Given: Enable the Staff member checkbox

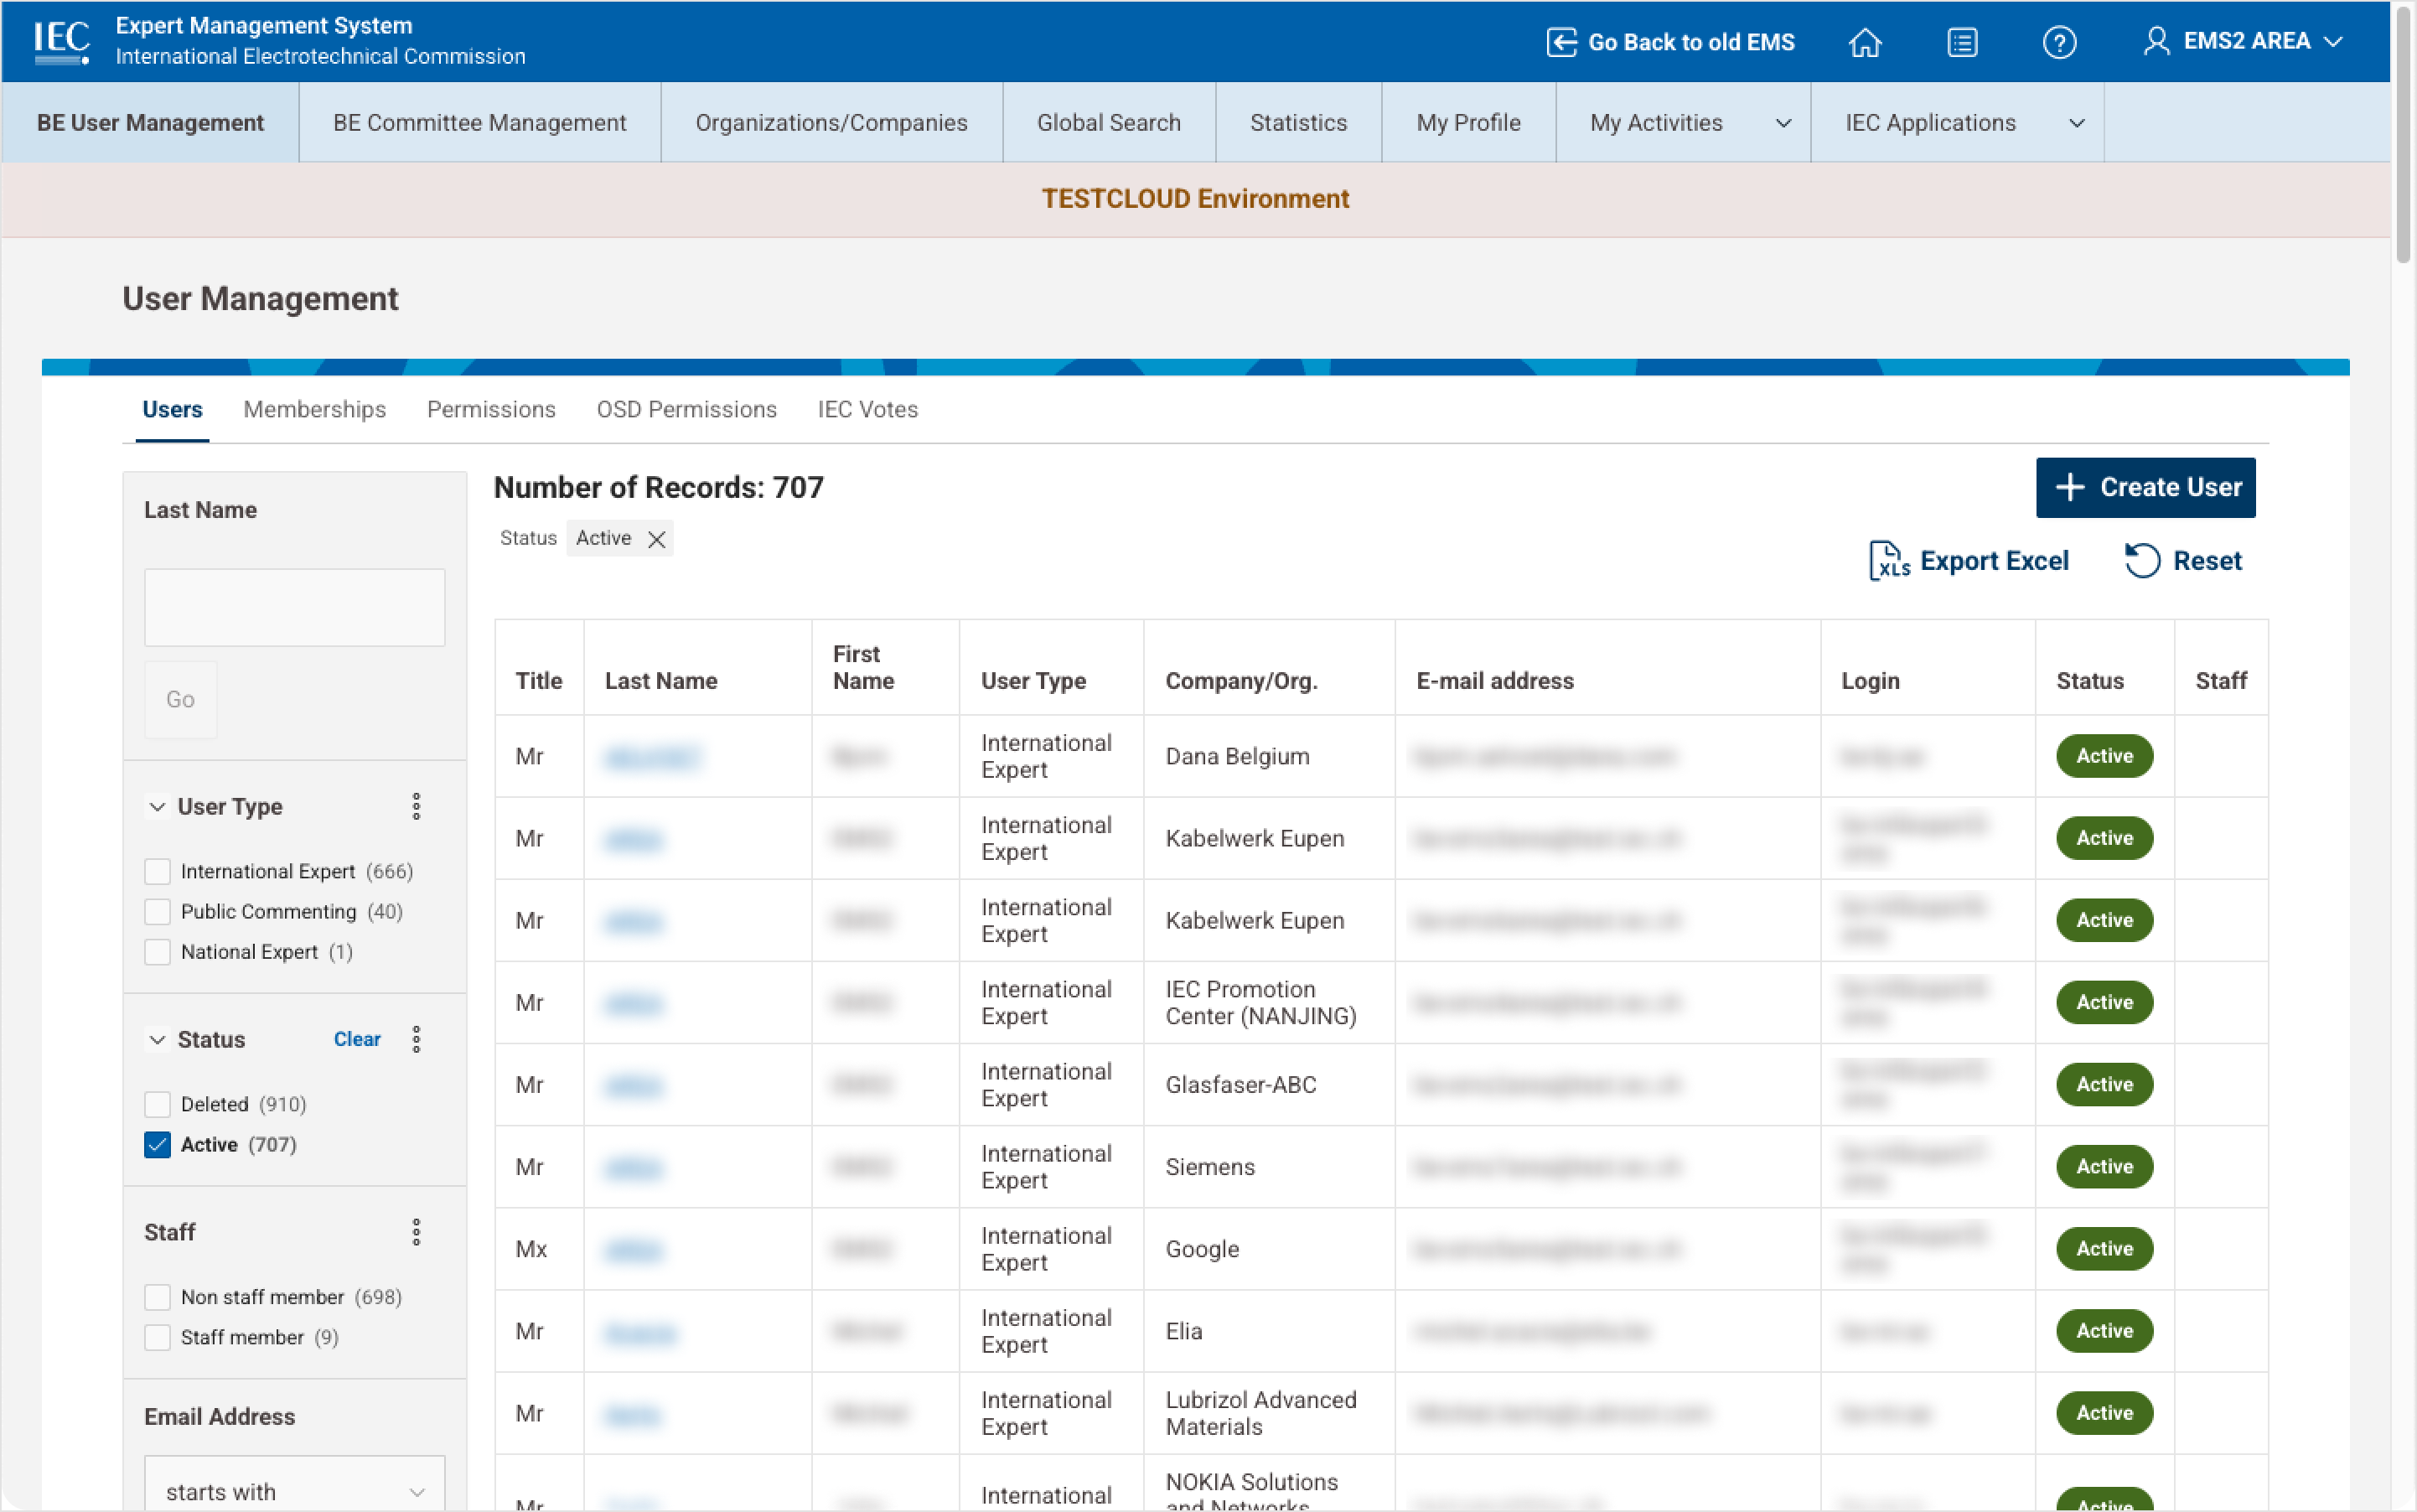Looking at the screenshot, I should [x=157, y=1337].
